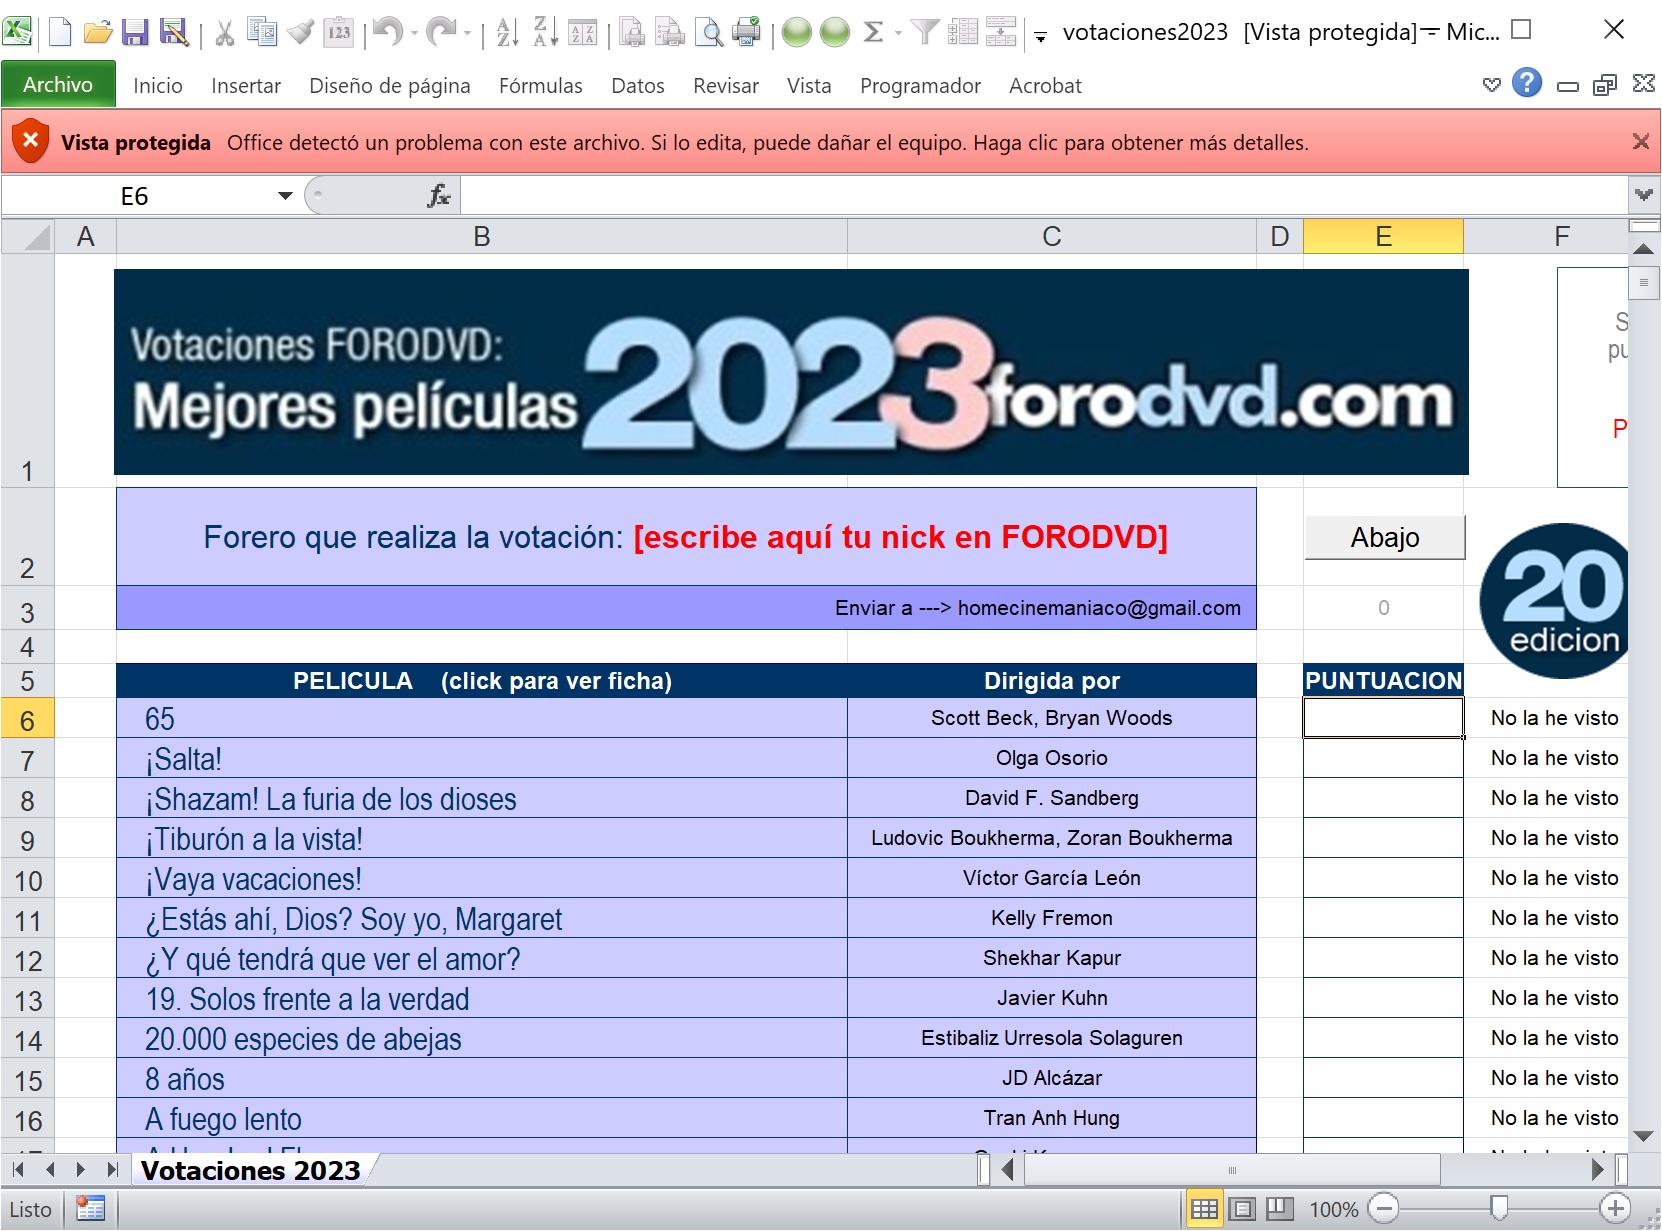Open the Archivo tab
This screenshot has height=1231, width=1662.
[x=58, y=85]
